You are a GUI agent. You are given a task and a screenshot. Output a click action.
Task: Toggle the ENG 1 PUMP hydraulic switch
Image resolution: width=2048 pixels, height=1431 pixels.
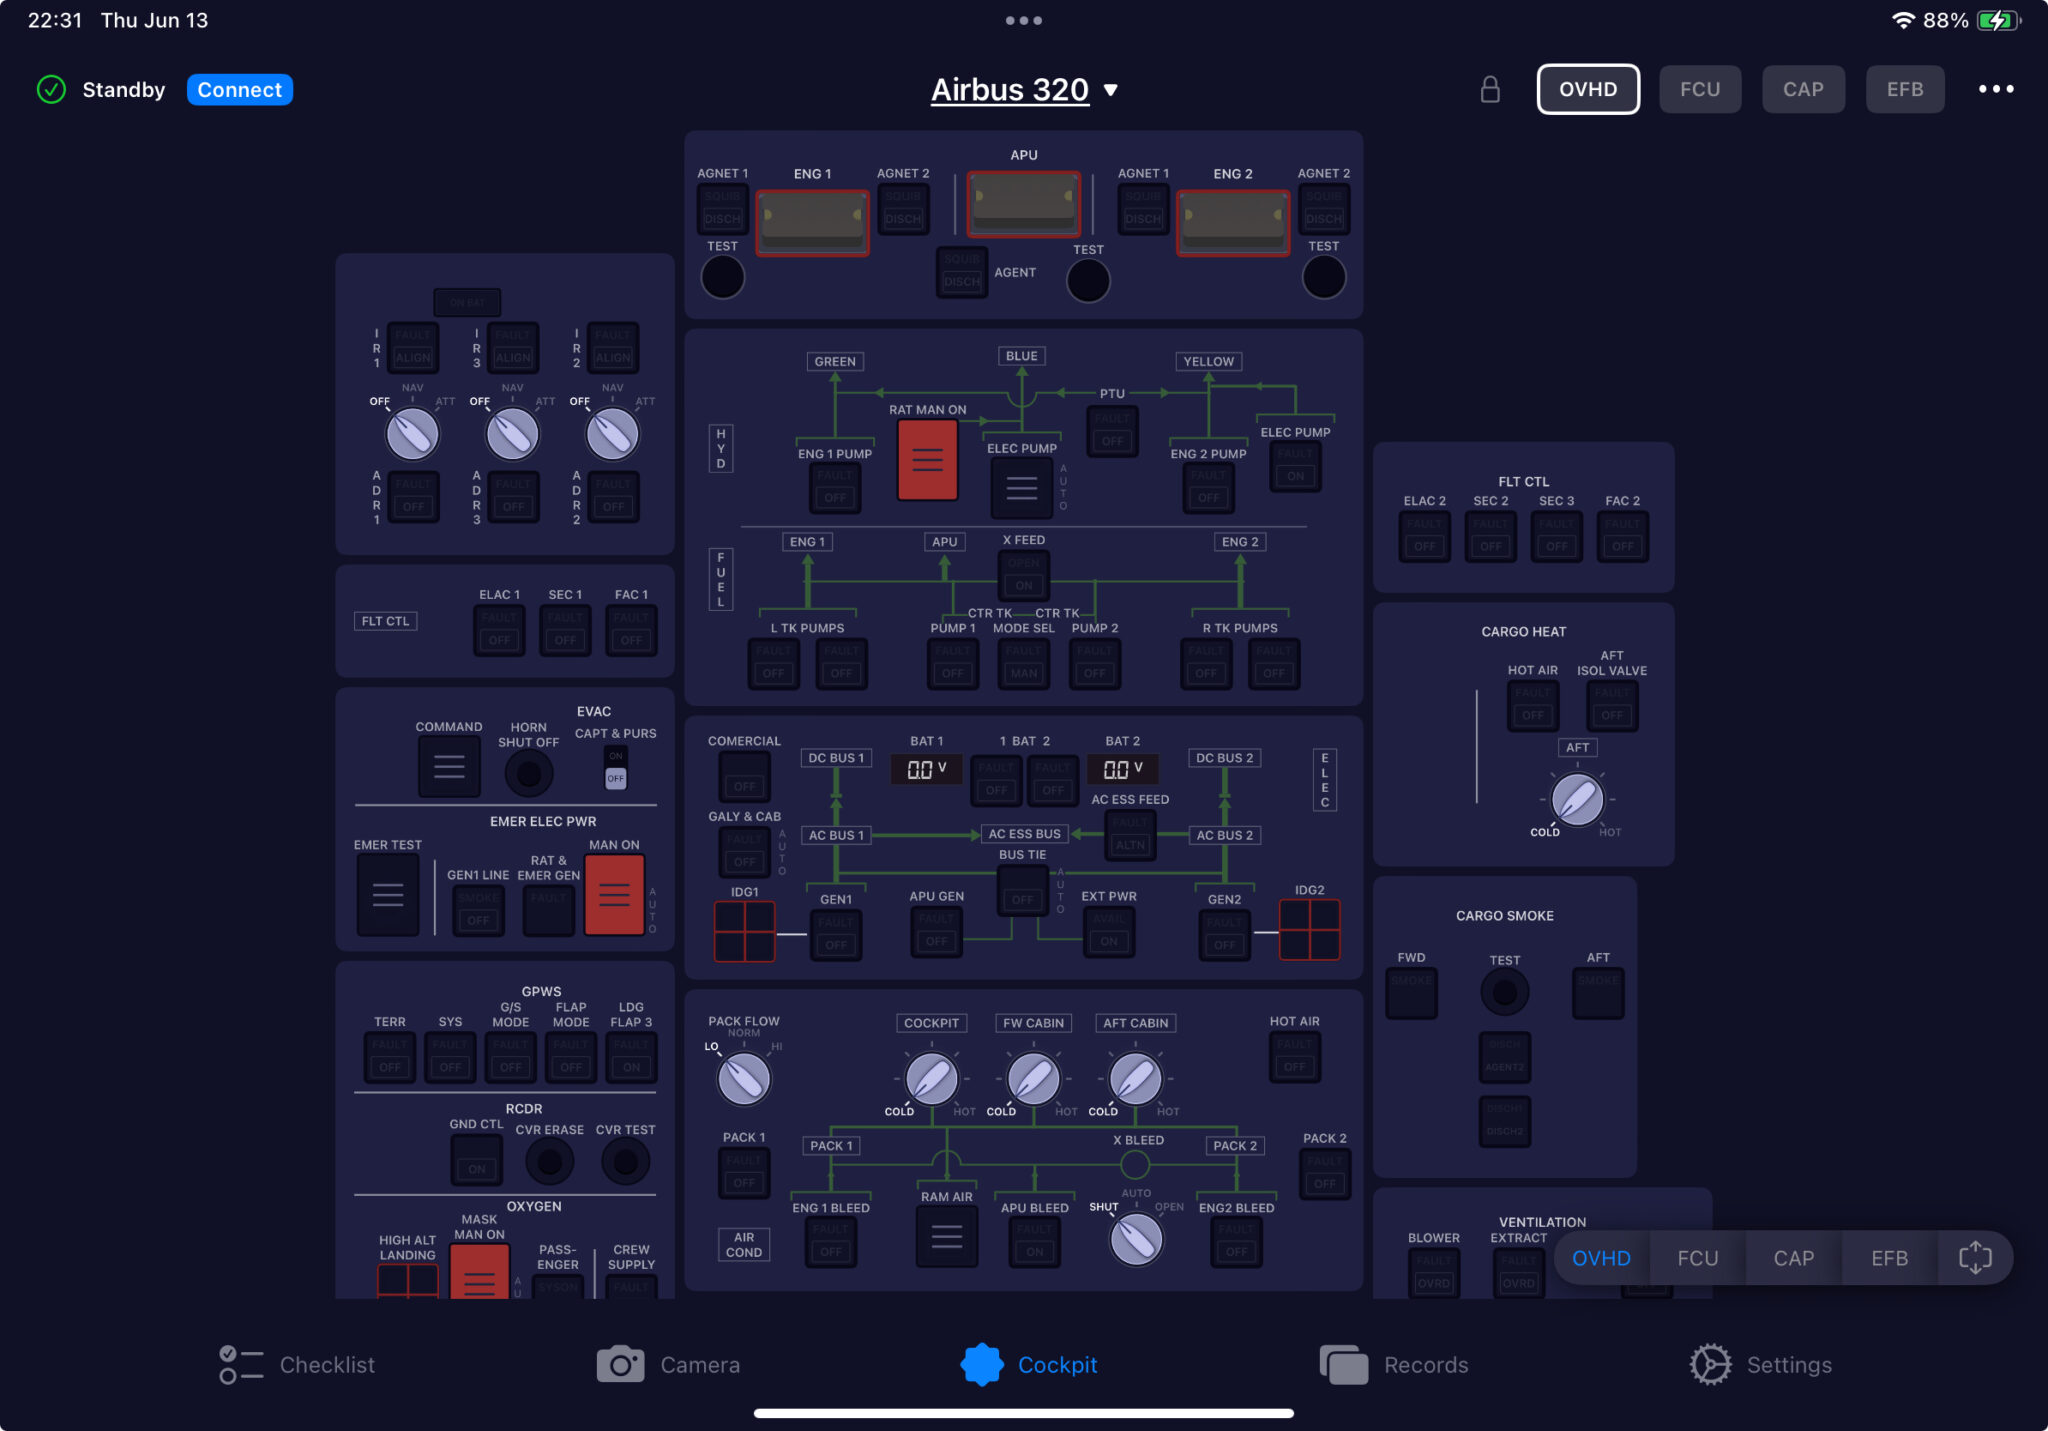tap(835, 486)
